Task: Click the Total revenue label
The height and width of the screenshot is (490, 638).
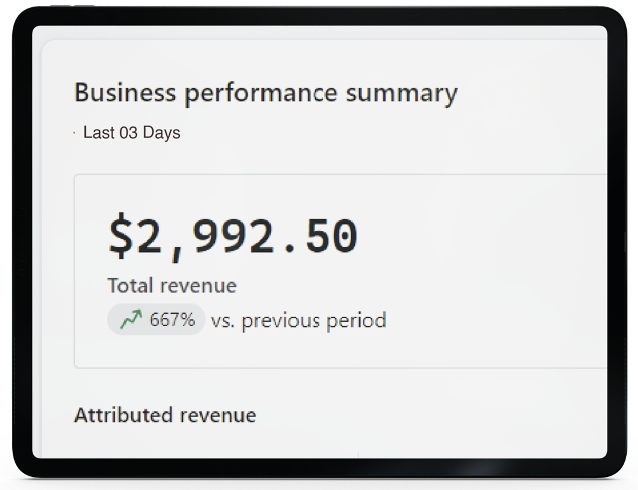Action: coord(172,286)
